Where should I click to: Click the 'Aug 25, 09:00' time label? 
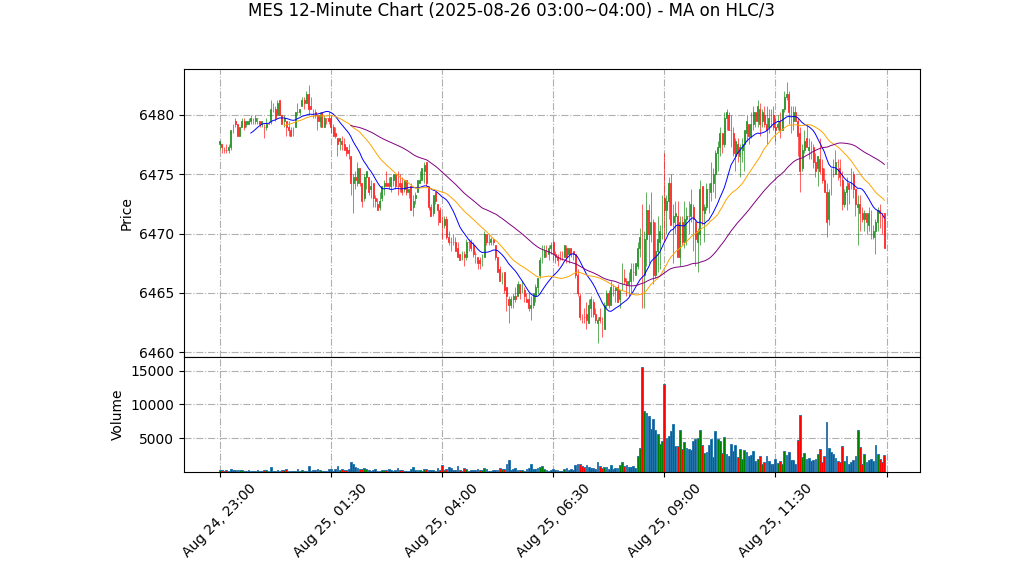[x=663, y=520]
